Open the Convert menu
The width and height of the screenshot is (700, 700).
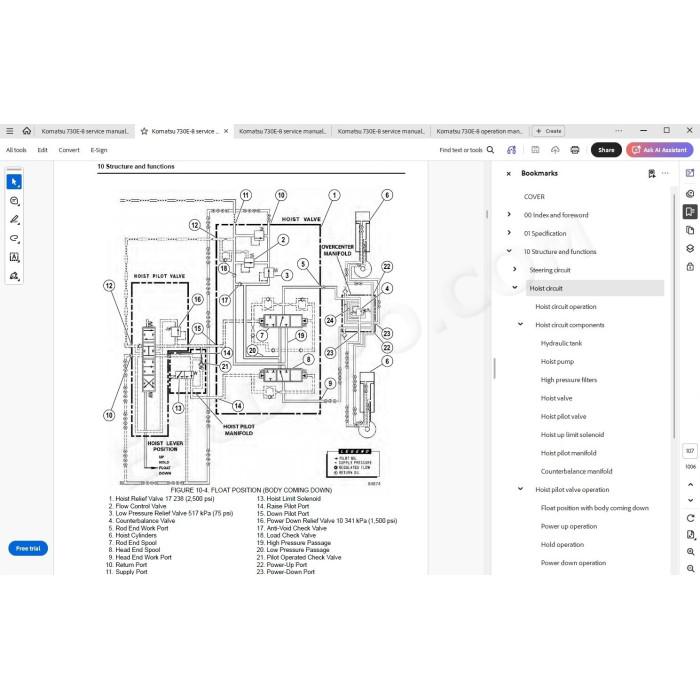click(x=69, y=150)
